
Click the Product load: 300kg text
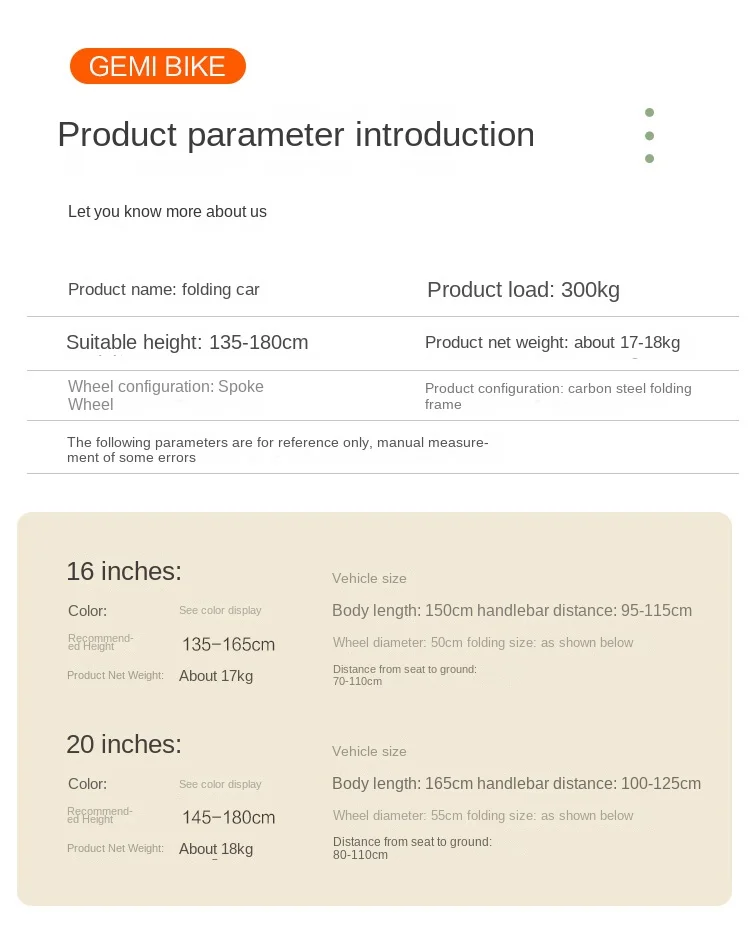(x=523, y=290)
